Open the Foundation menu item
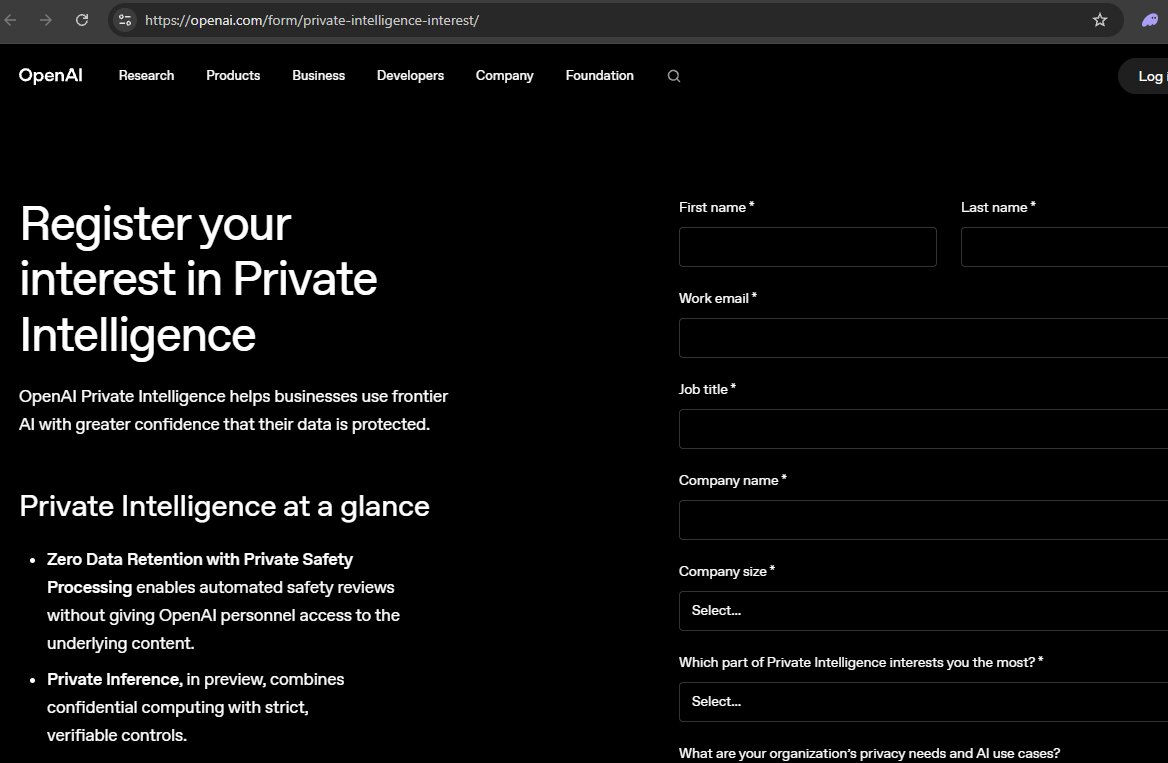Viewport: 1168px width, 763px height. pos(600,75)
